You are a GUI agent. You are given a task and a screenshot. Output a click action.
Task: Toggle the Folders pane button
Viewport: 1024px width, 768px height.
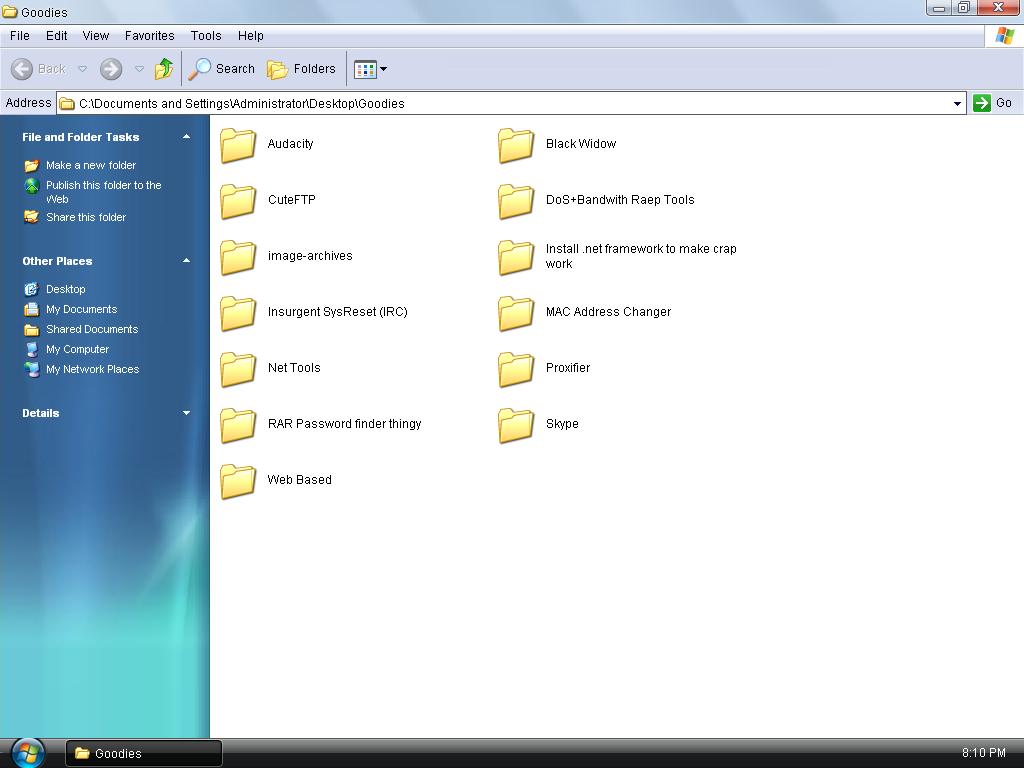tap(301, 69)
